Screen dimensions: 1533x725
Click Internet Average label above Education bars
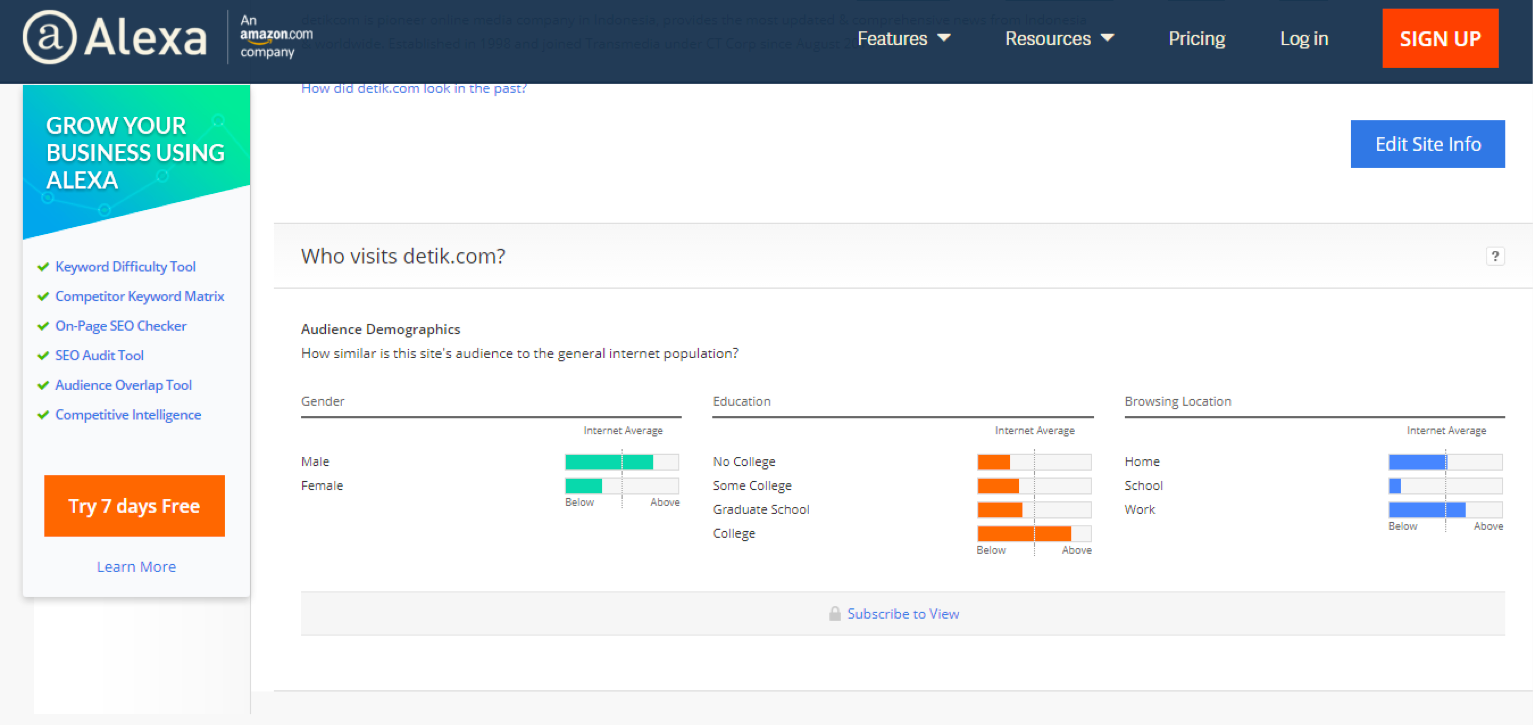coord(1035,431)
